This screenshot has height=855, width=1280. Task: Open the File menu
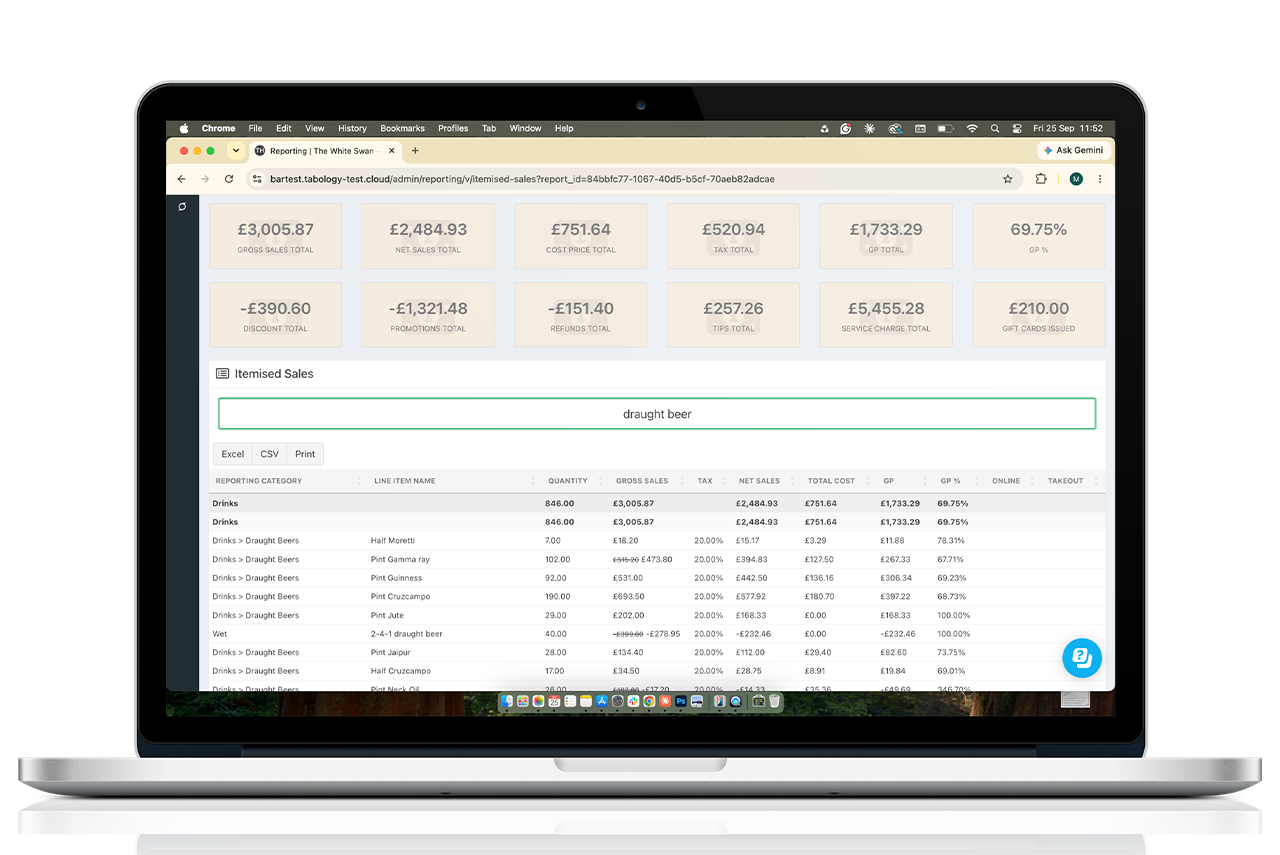click(255, 128)
